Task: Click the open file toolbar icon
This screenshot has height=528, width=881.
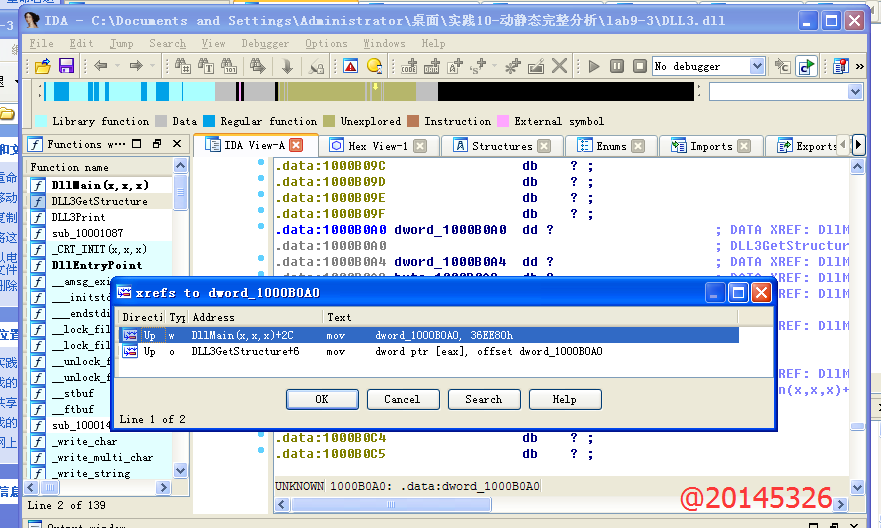Action: [43, 66]
